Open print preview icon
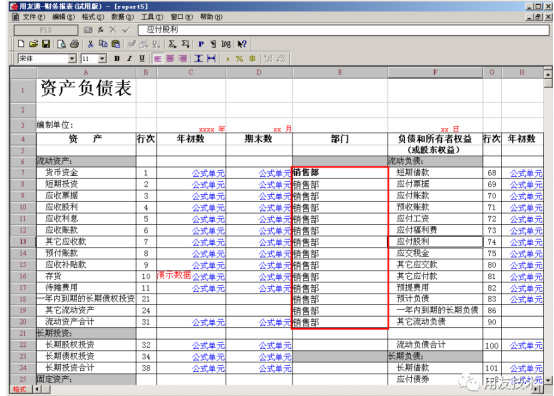 (x=61, y=44)
